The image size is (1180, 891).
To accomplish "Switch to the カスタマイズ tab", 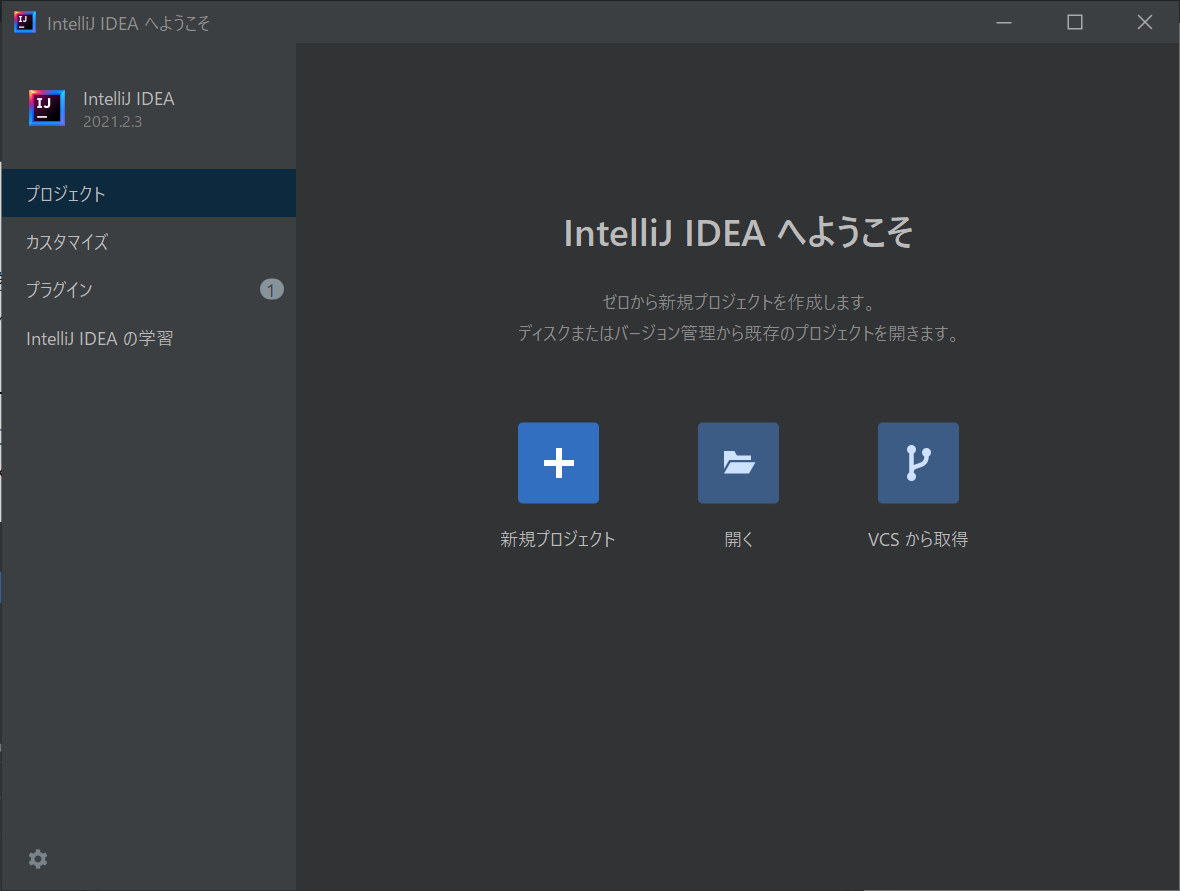I will [x=148, y=242].
